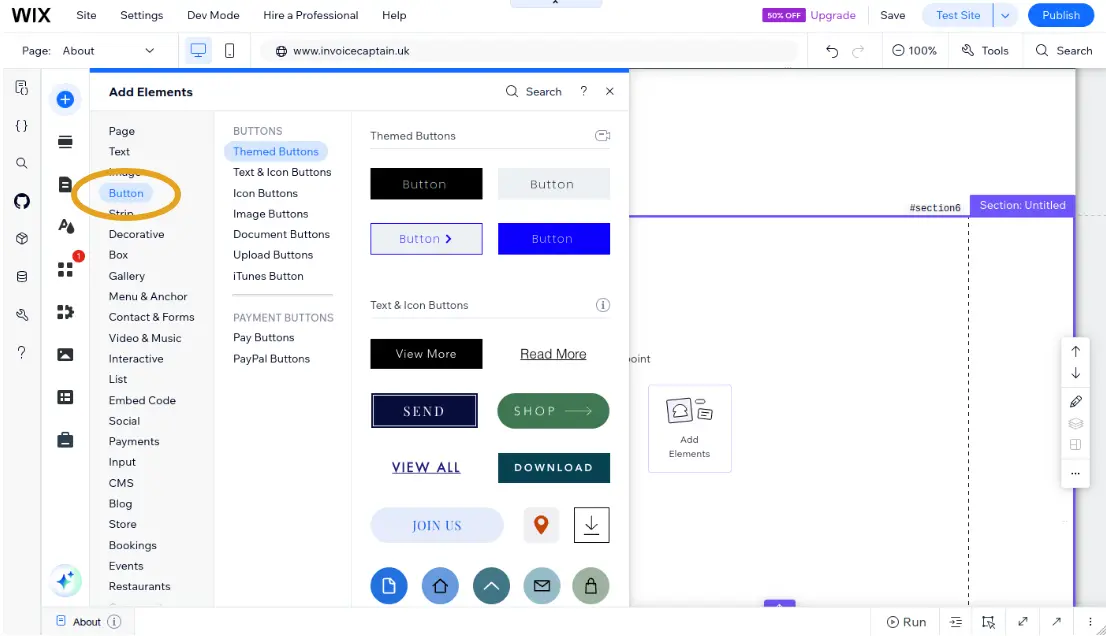Open the GitHub icon in left sidebar
The height and width of the screenshot is (636, 1106).
22,201
